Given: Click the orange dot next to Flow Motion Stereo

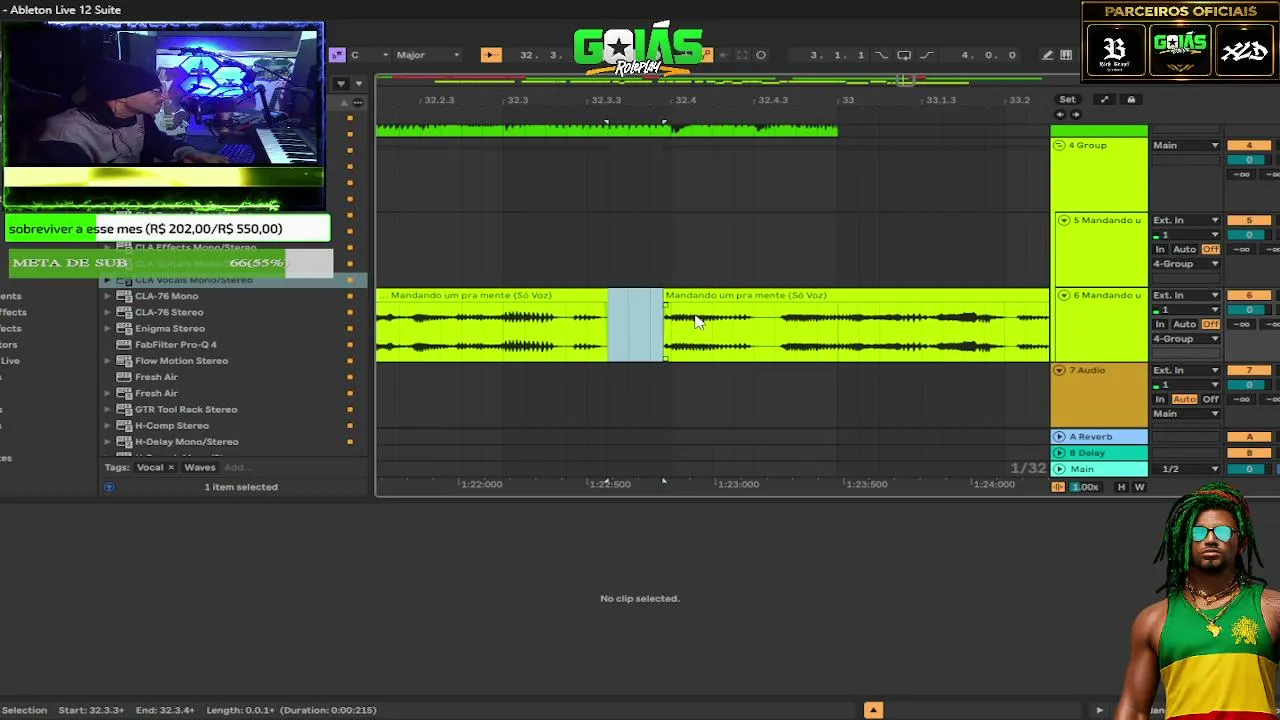Looking at the screenshot, I should (x=349, y=361).
